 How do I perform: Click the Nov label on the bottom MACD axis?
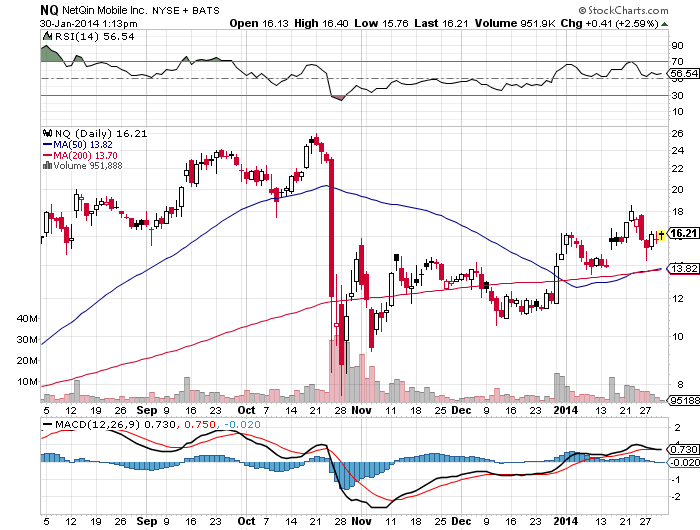362,521
